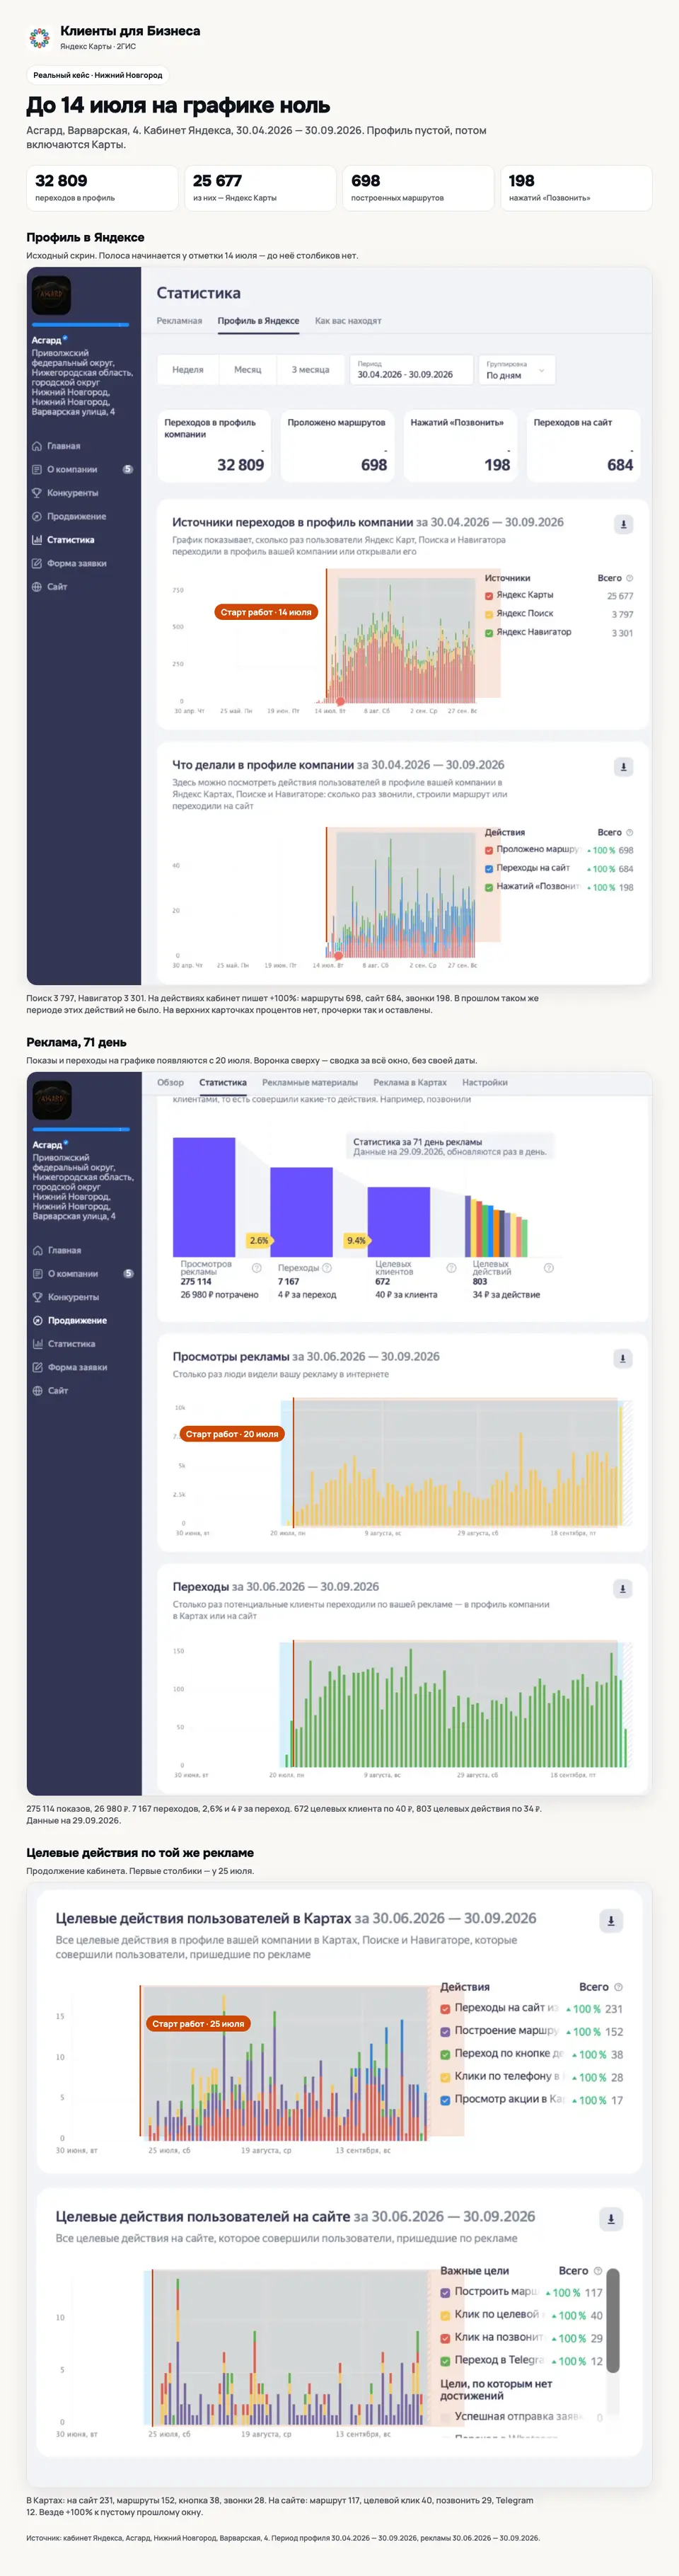This screenshot has width=679, height=2576.
Task: Click the Переходов в профиль компании card showing 32 809
Action: click(214, 446)
